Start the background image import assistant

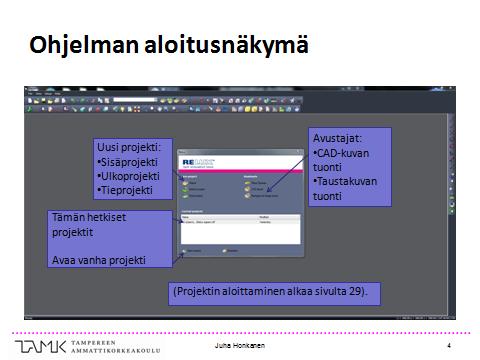point(247,195)
